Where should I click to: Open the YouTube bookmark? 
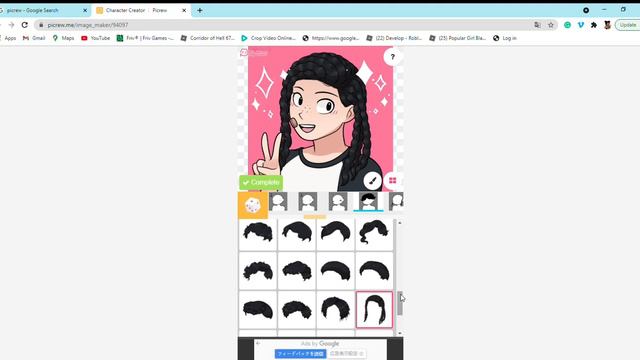(x=96, y=38)
